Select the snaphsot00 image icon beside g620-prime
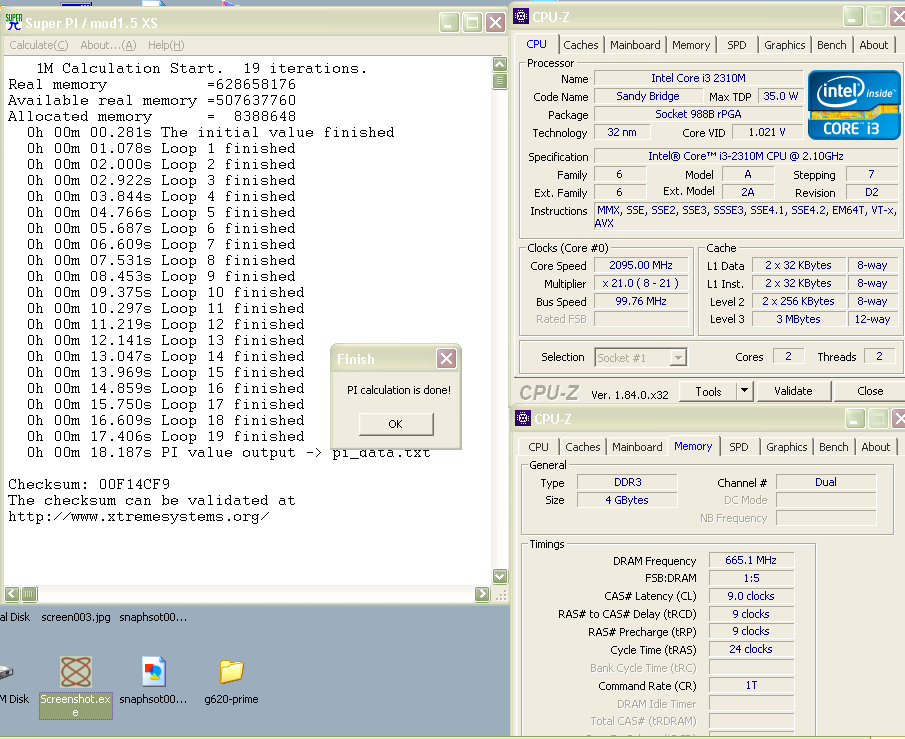905x739 pixels. pos(154,671)
